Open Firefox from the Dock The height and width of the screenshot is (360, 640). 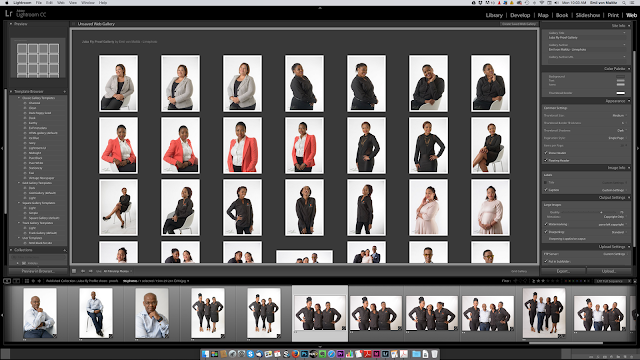click(295, 354)
